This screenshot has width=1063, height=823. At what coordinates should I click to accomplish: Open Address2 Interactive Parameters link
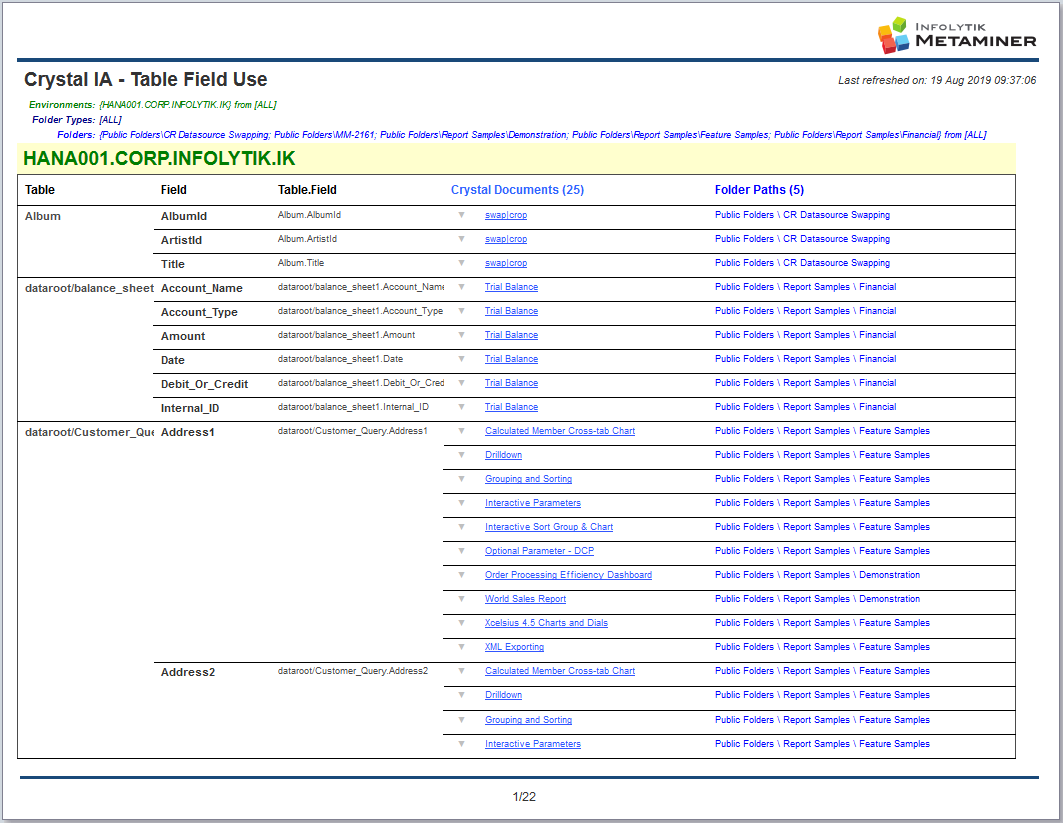(x=533, y=744)
